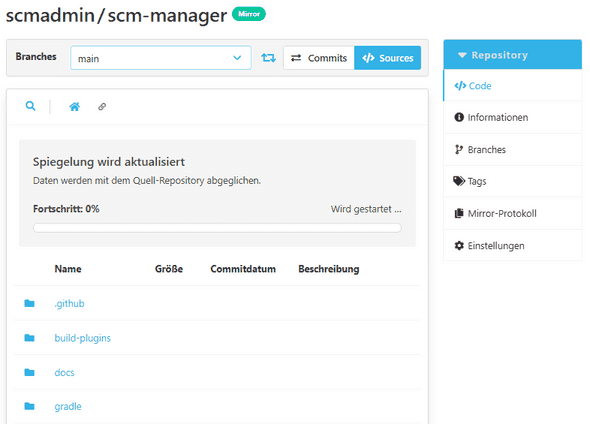Click the Commitdatum column header
Viewport: 590px width, 424px height.
tap(243, 269)
